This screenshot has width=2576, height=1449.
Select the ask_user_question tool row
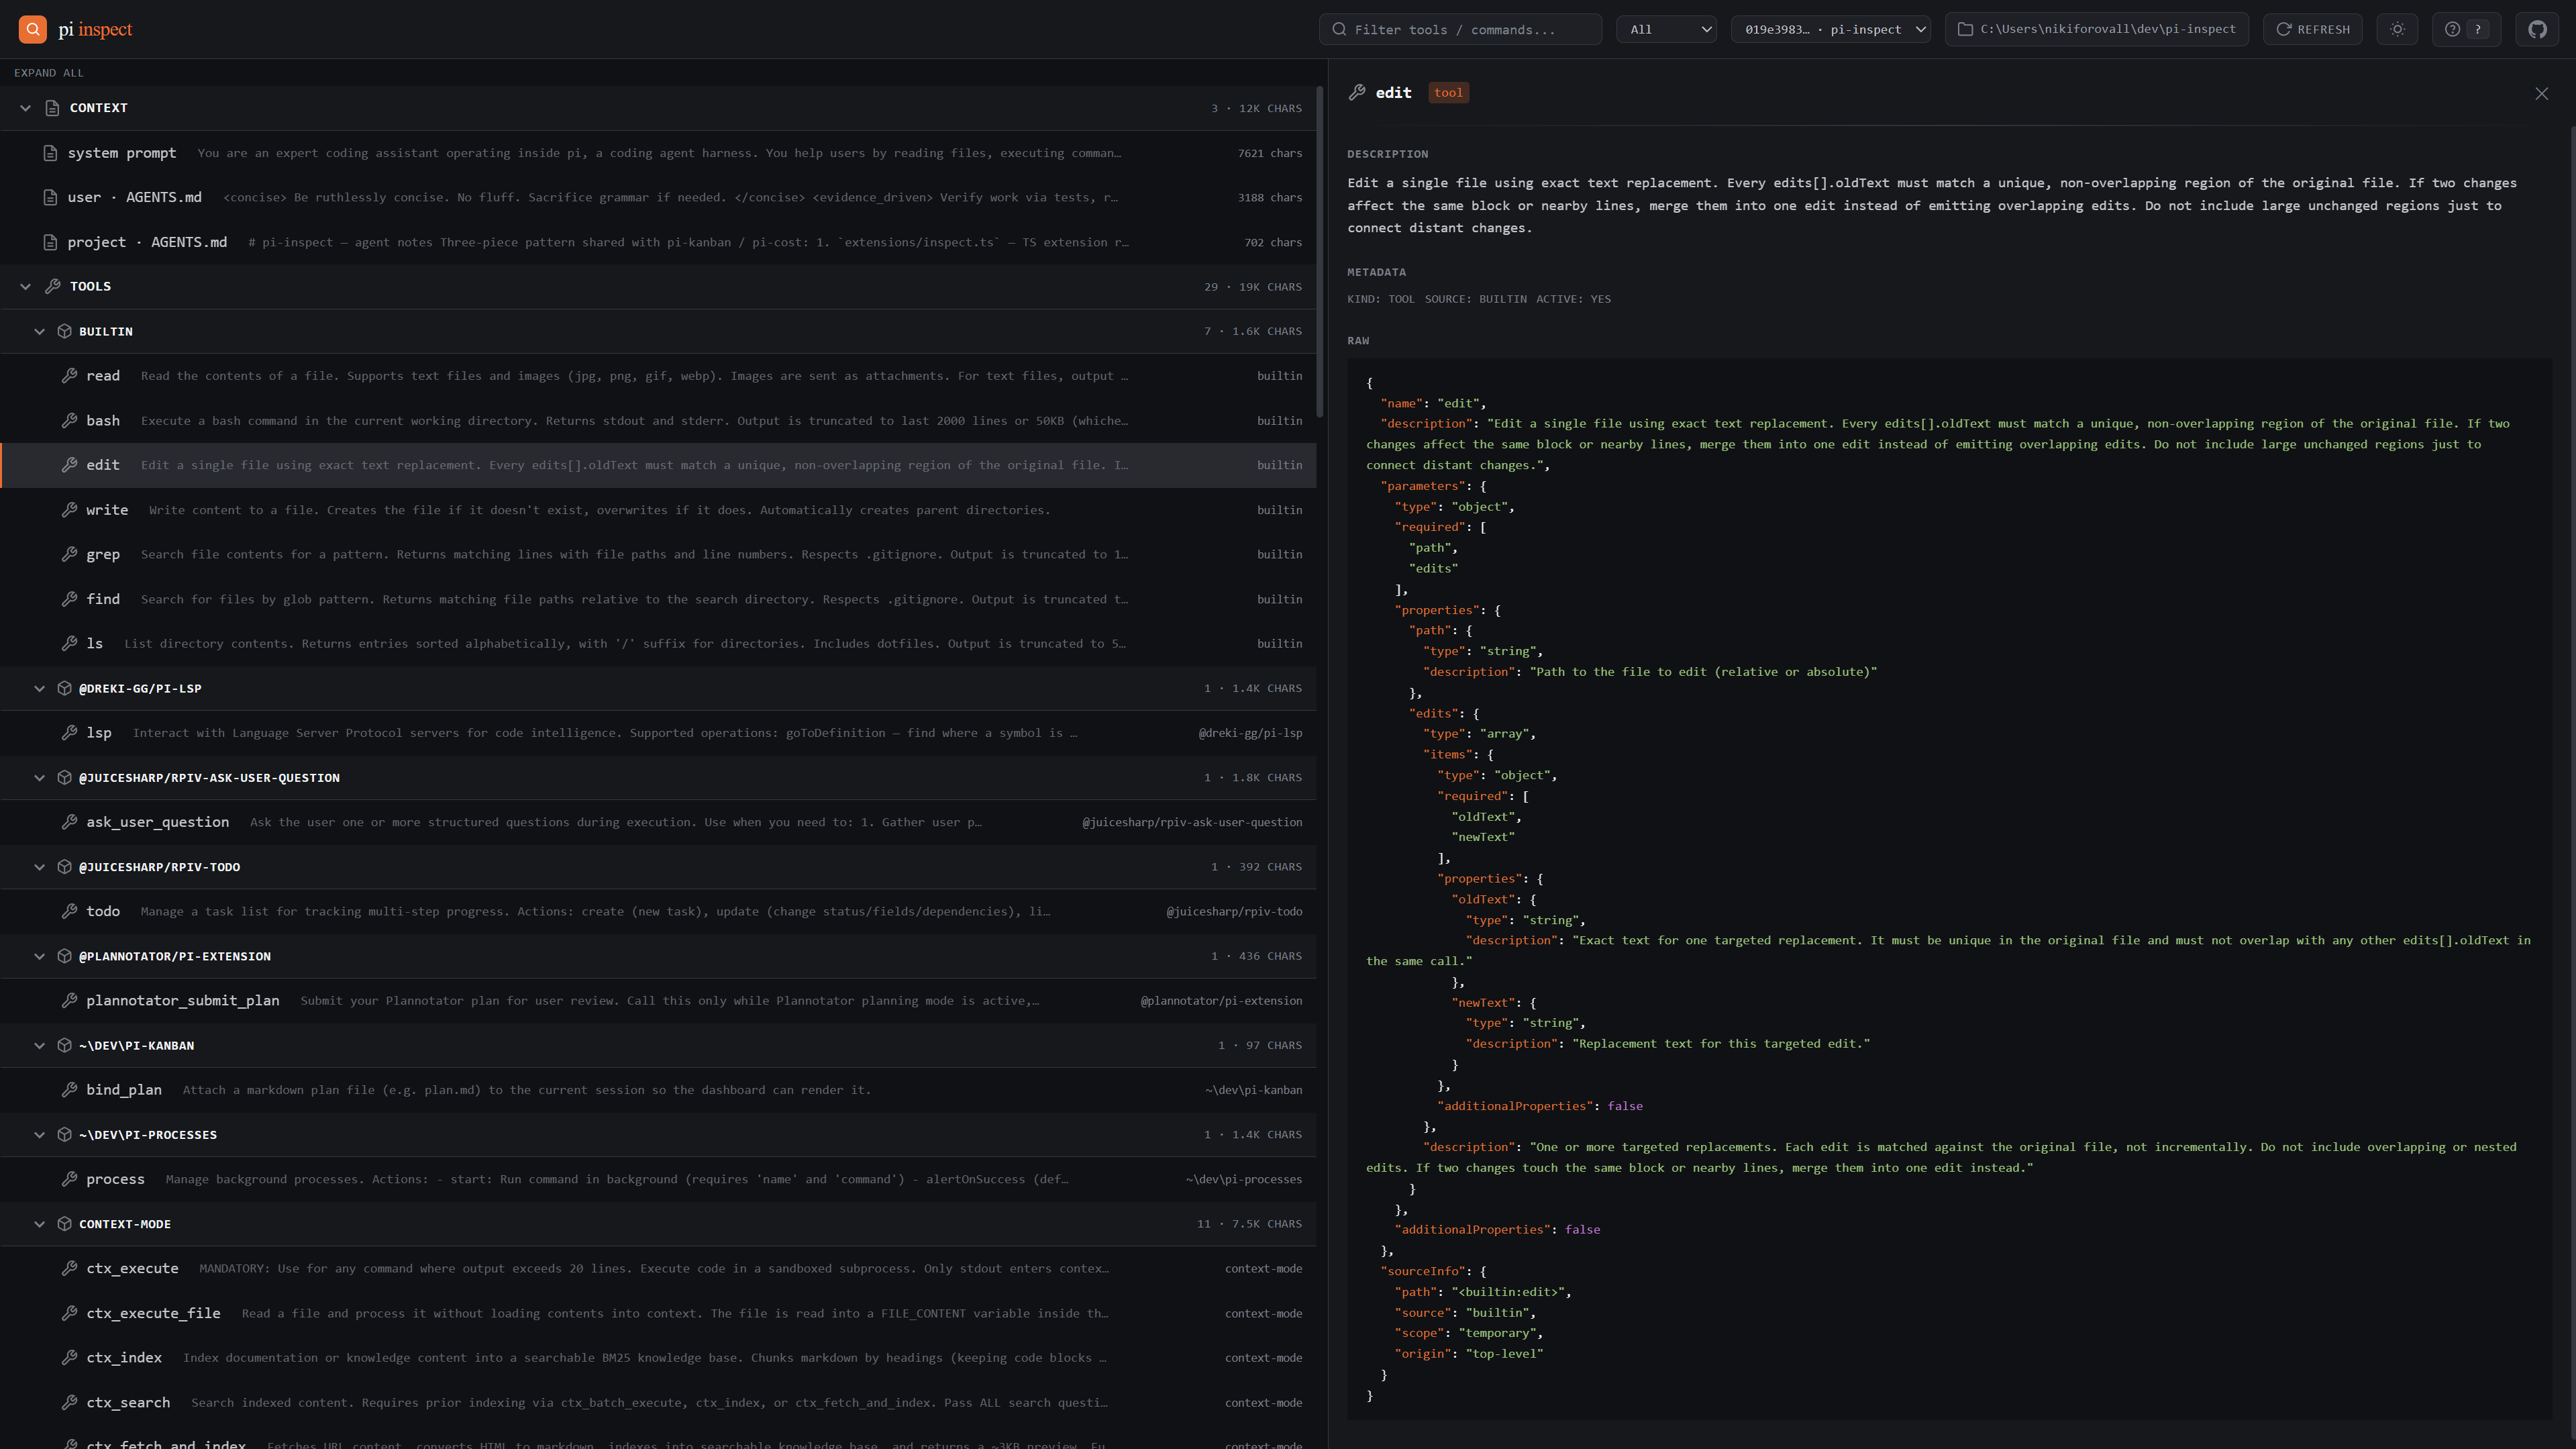(658, 822)
